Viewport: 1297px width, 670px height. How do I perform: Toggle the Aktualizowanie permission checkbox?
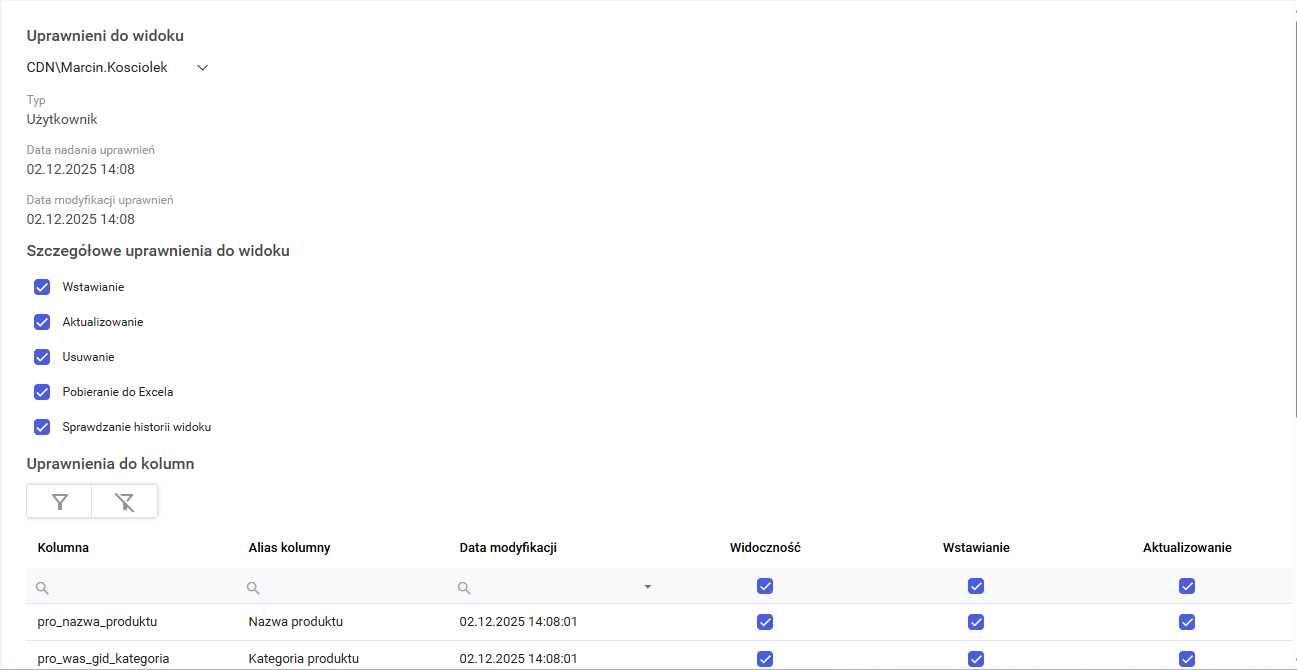tap(42, 322)
